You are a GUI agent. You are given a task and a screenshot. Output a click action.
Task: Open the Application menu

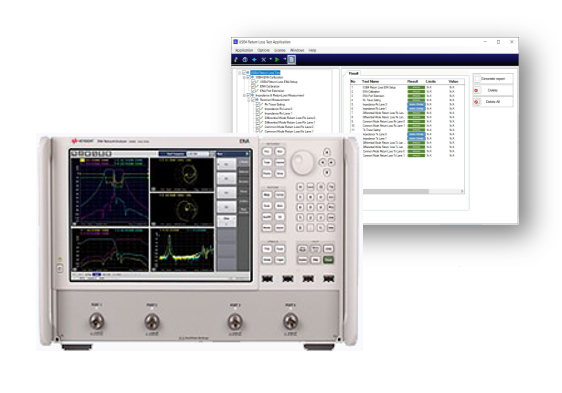click(244, 50)
